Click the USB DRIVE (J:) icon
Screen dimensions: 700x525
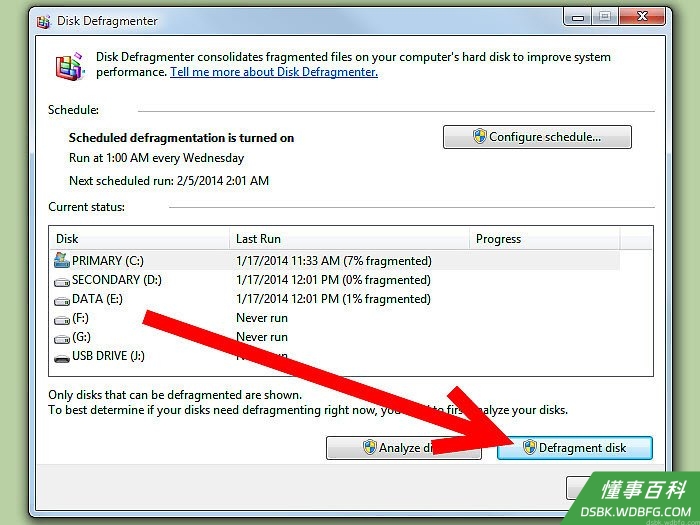point(62,358)
